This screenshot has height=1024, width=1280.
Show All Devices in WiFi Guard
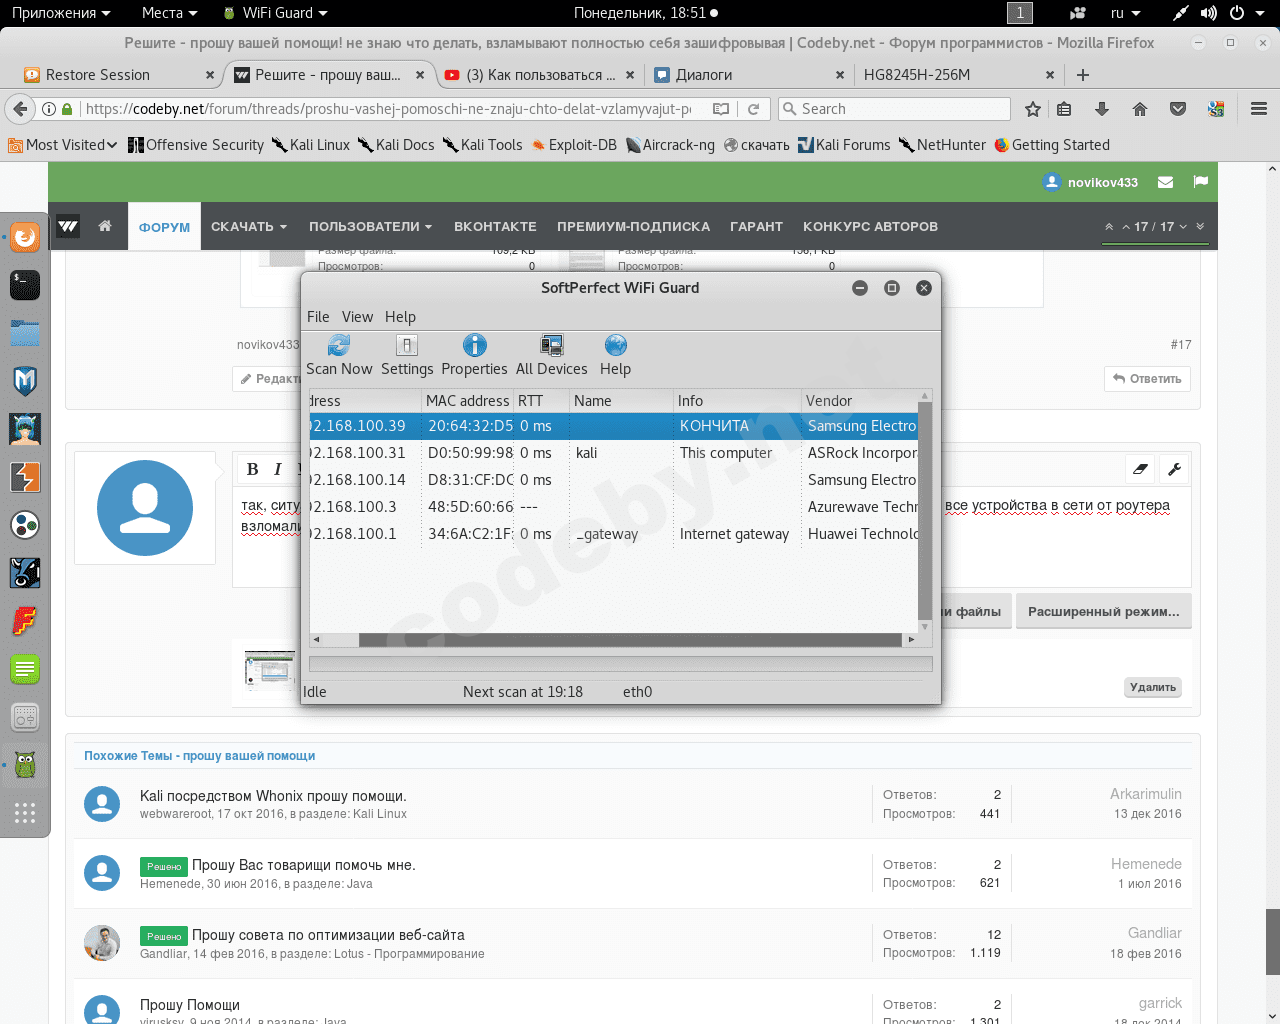point(551,355)
